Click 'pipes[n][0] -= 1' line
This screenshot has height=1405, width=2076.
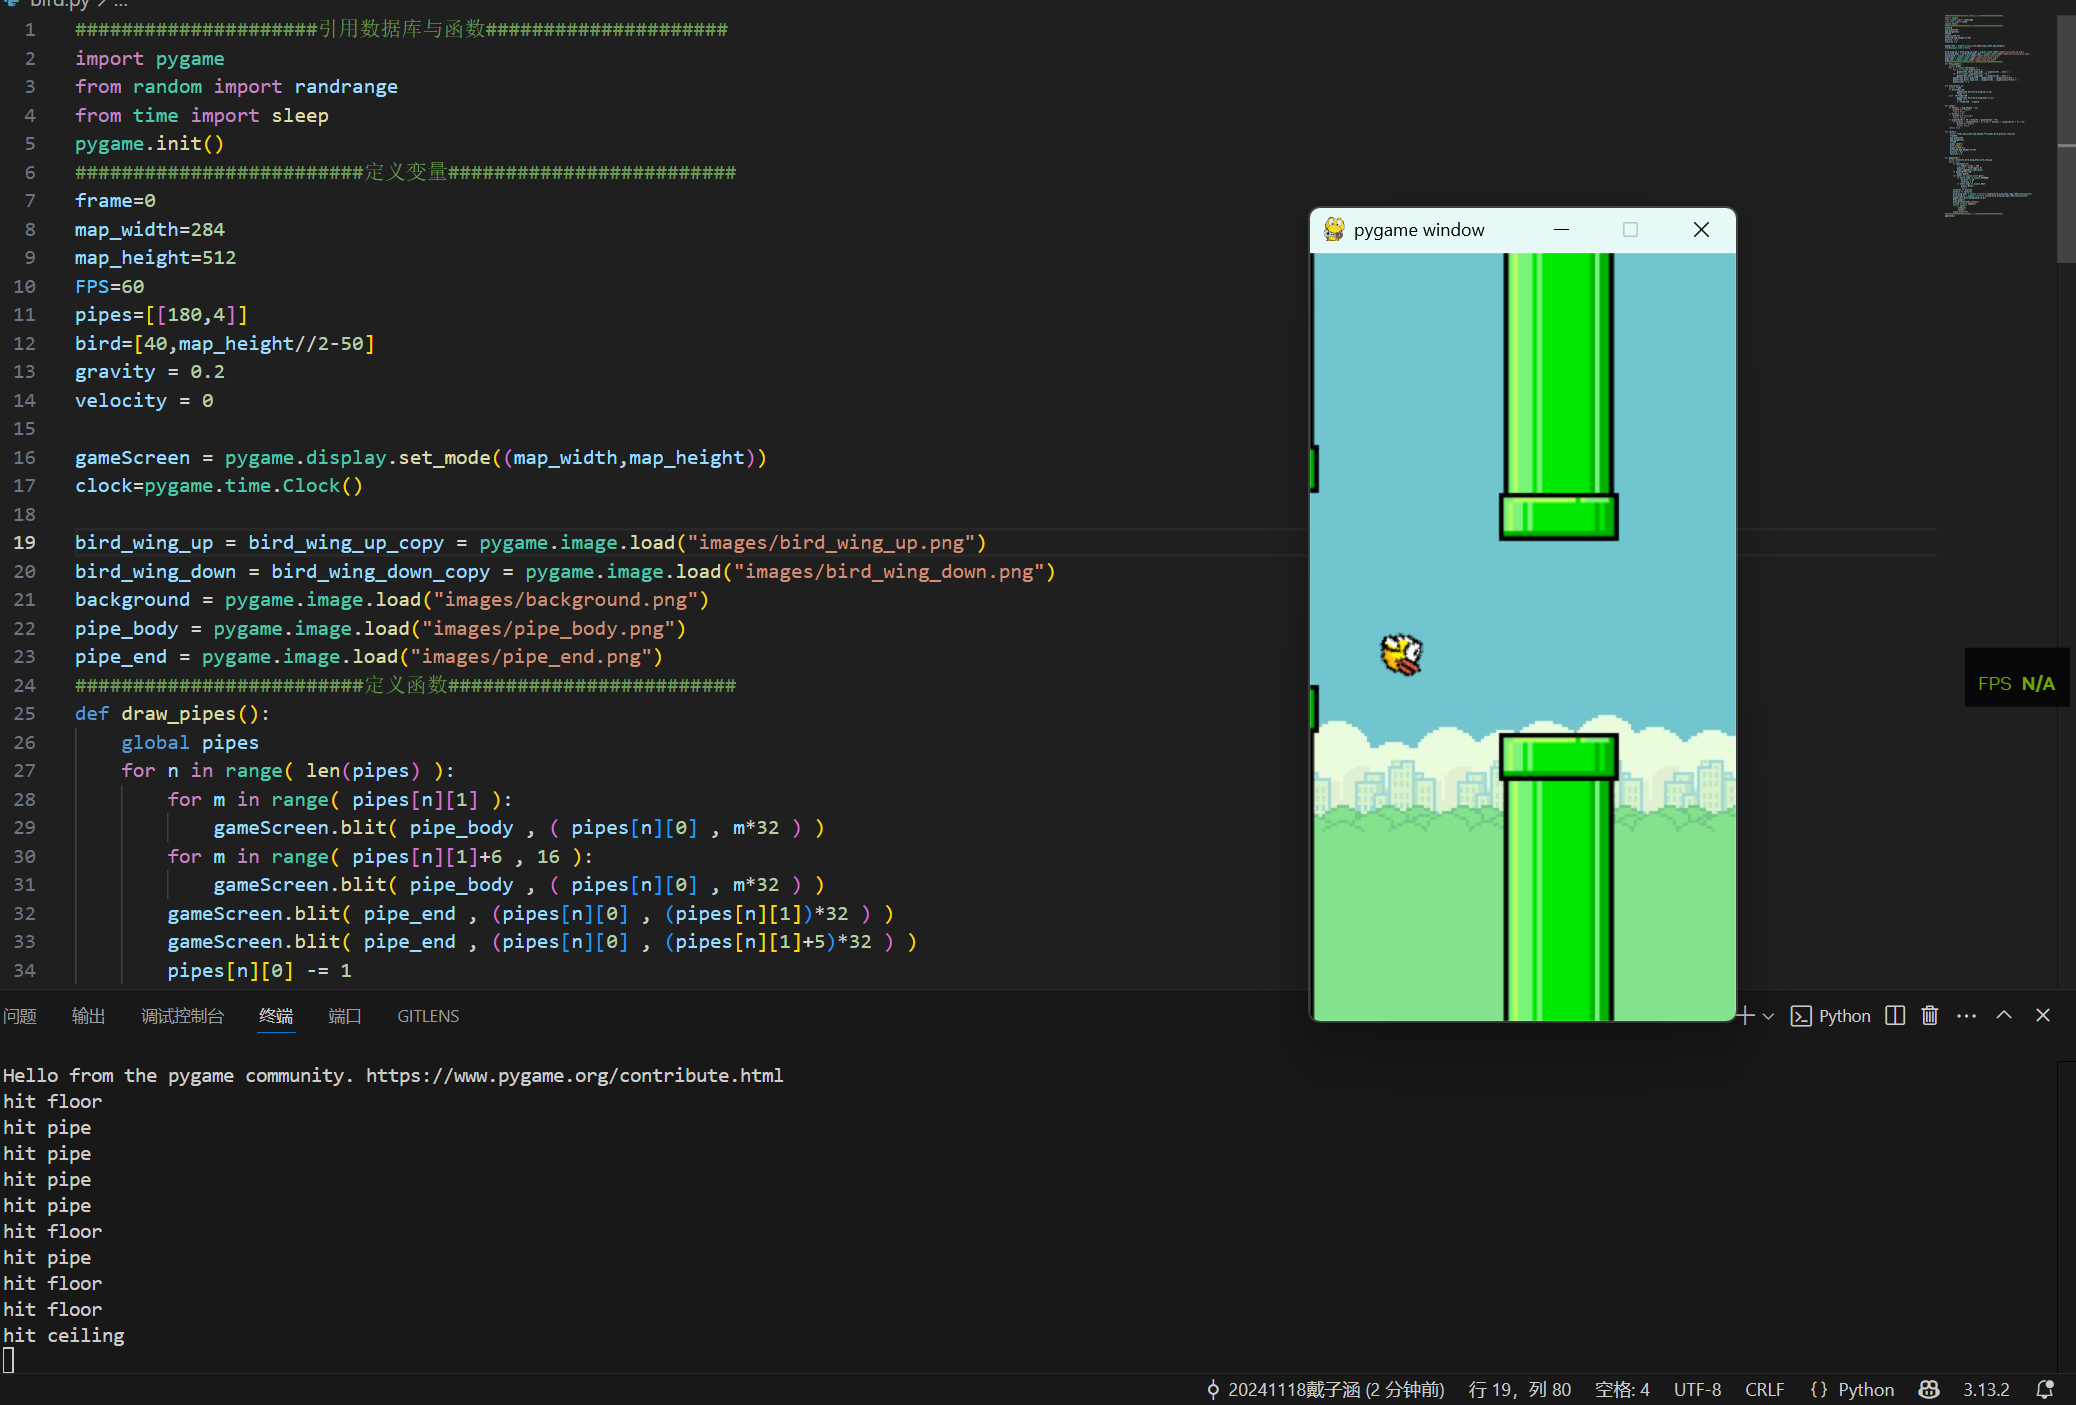pos(259,970)
